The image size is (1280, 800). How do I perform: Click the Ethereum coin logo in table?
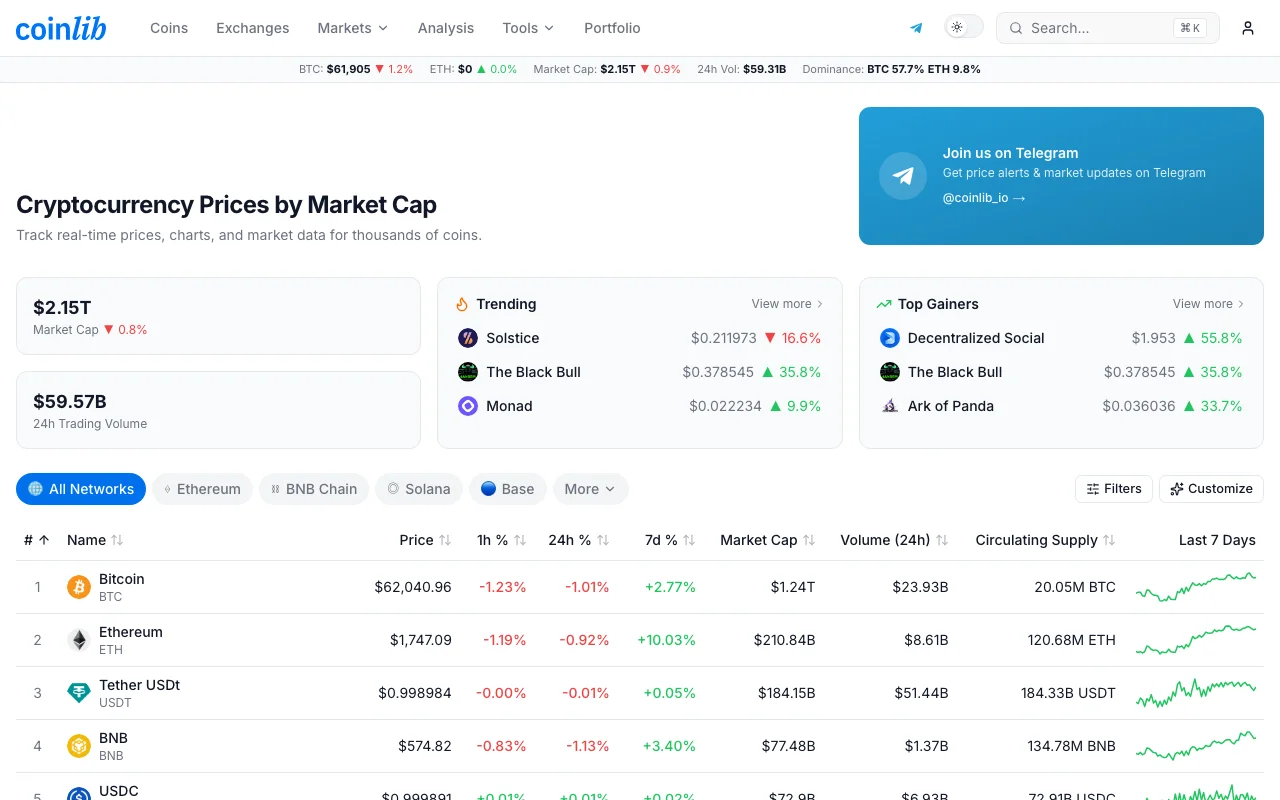point(79,640)
